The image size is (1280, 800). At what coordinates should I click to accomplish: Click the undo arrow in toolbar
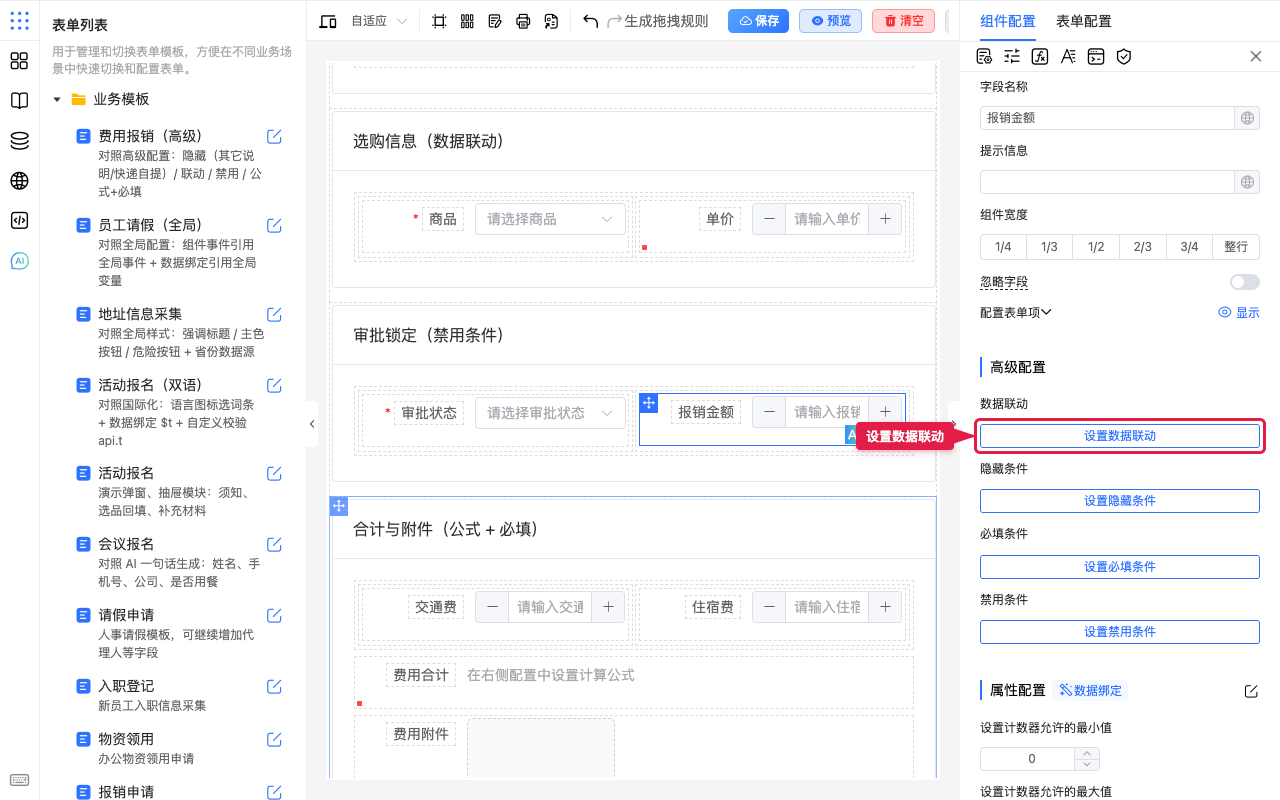coord(590,21)
